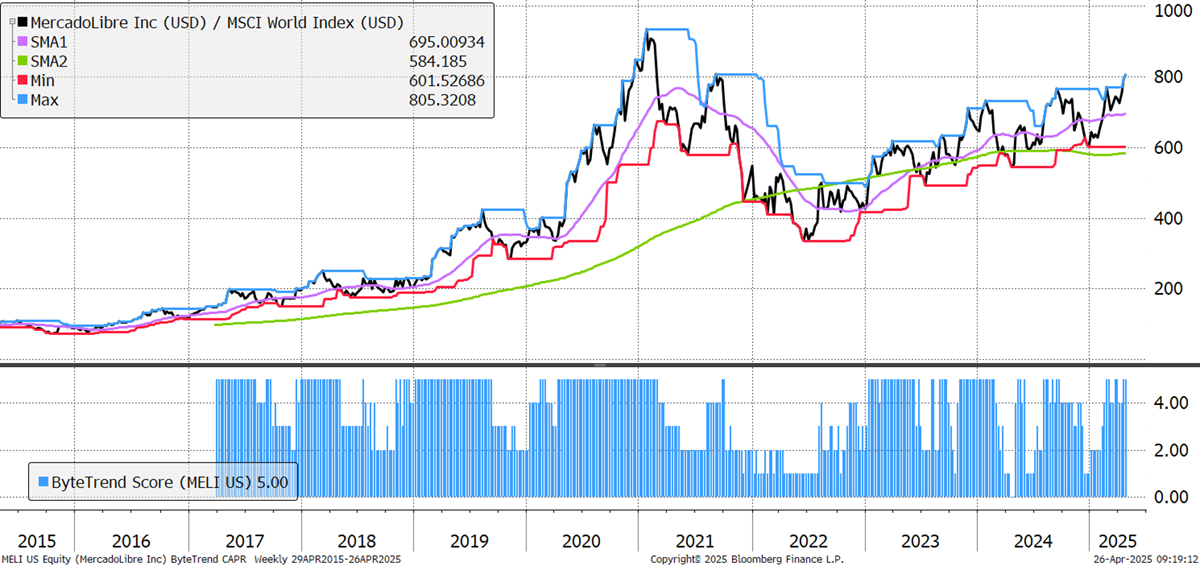
Task: Select the Max legend label
Action: 47,100
